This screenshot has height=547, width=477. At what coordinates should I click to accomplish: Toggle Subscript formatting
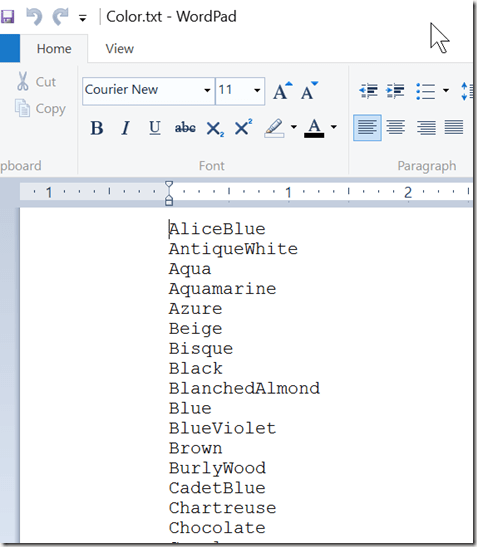(x=215, y=128)
